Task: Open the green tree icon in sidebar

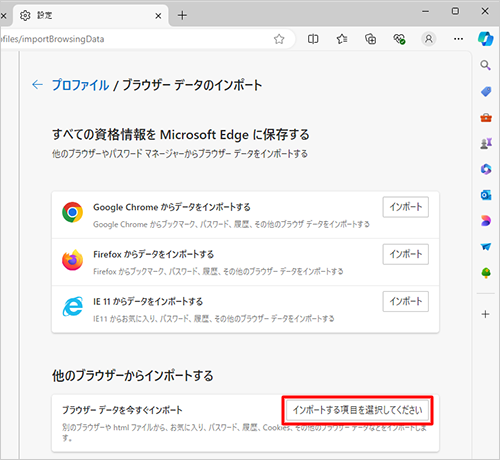Action: coord(486,273)
